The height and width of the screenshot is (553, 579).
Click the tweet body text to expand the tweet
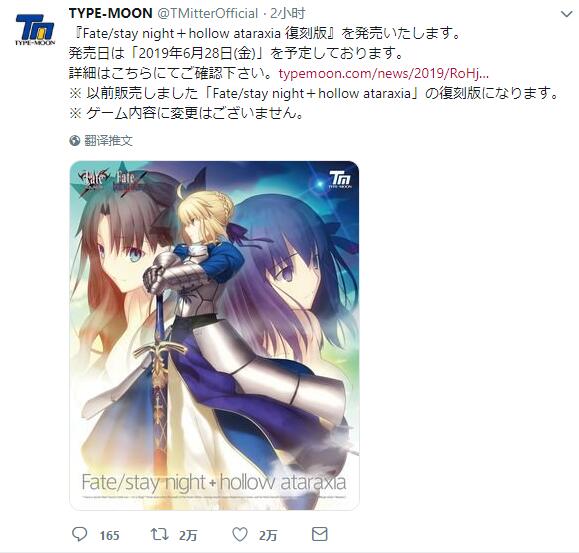point(314,73)
